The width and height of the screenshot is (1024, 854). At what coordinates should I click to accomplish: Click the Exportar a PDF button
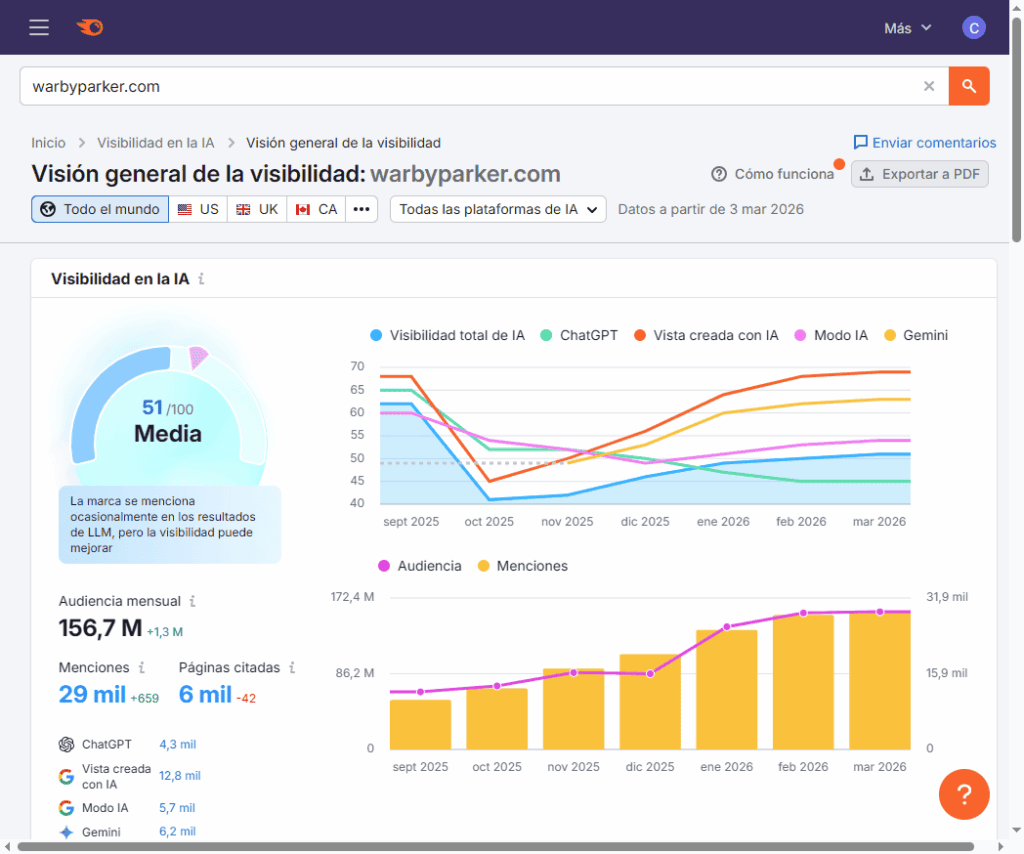(919, 174)
